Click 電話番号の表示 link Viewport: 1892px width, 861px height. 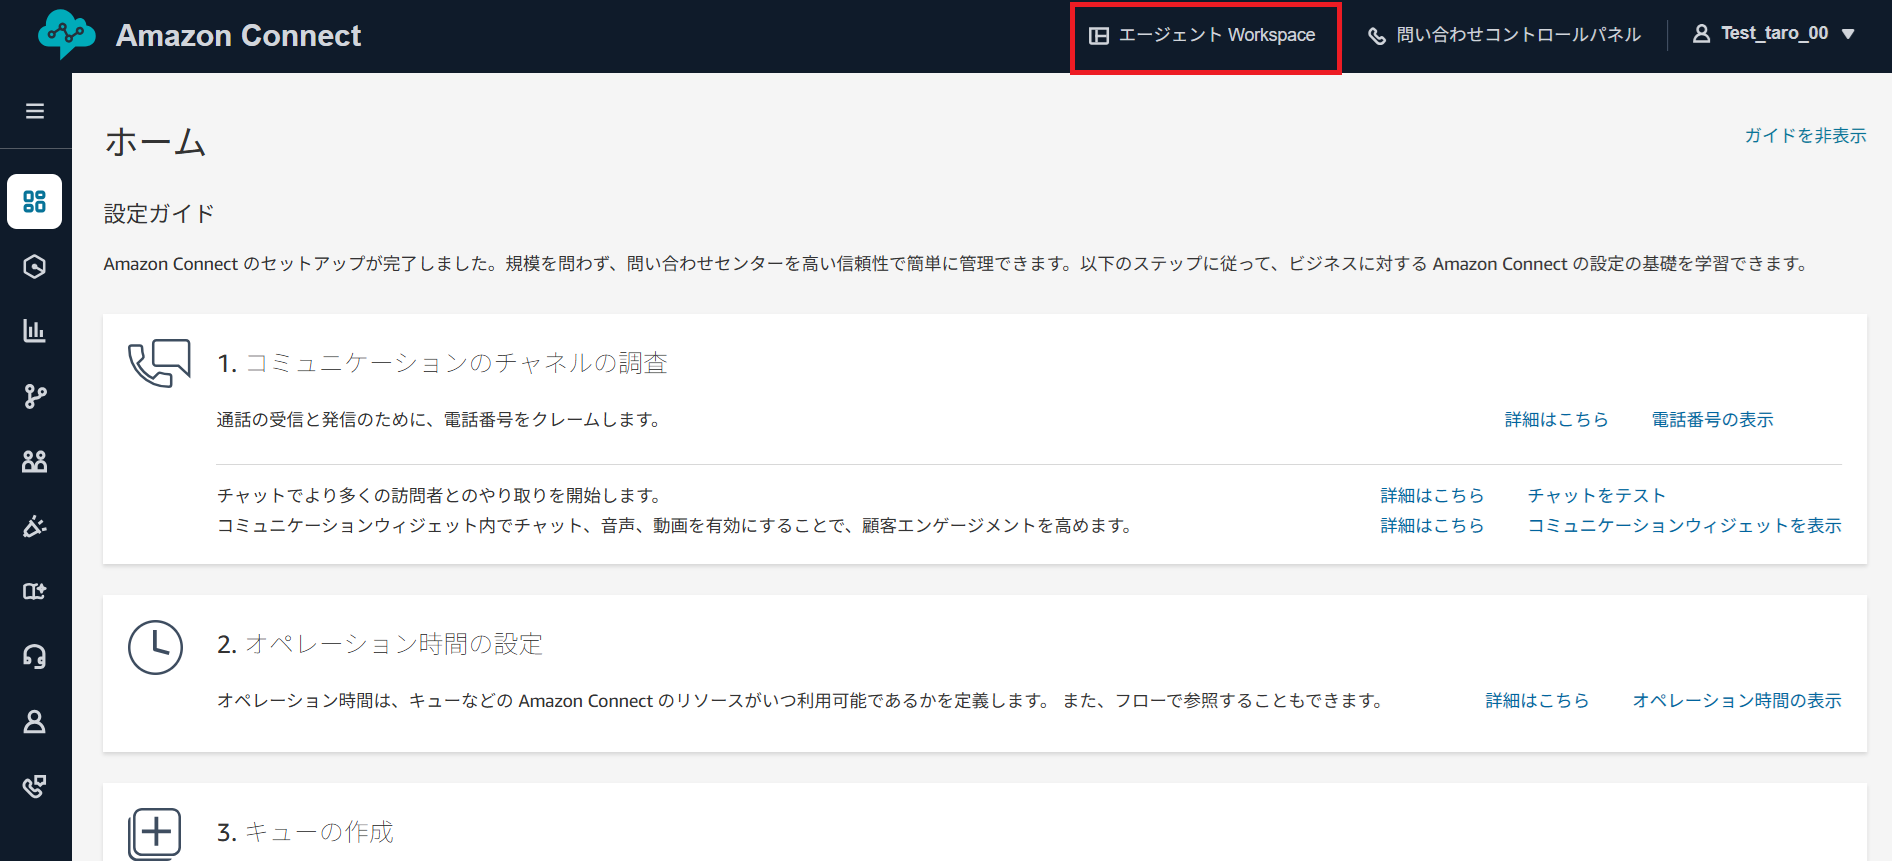(x=1712, y=420)
